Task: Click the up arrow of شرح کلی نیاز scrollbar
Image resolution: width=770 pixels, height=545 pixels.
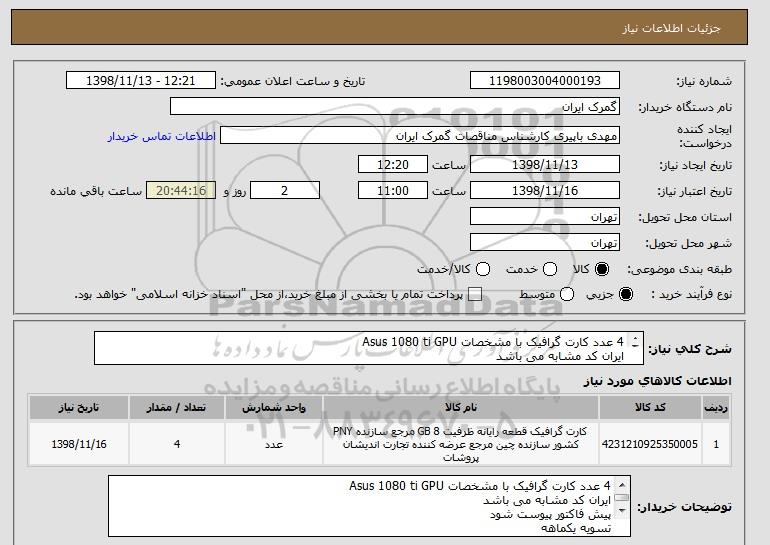Action: click(x=635, y=338)
